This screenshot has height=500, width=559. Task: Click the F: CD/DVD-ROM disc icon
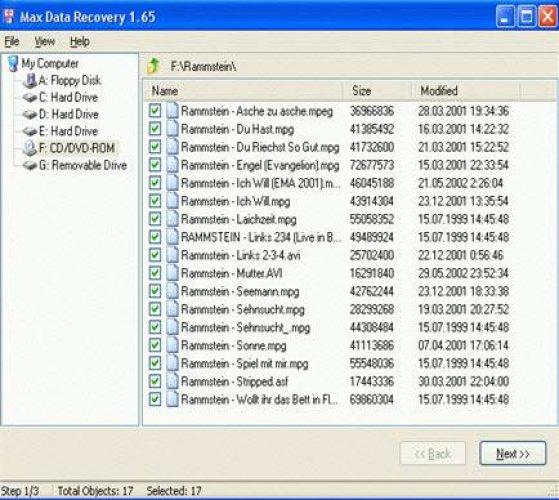coord(30,148)
